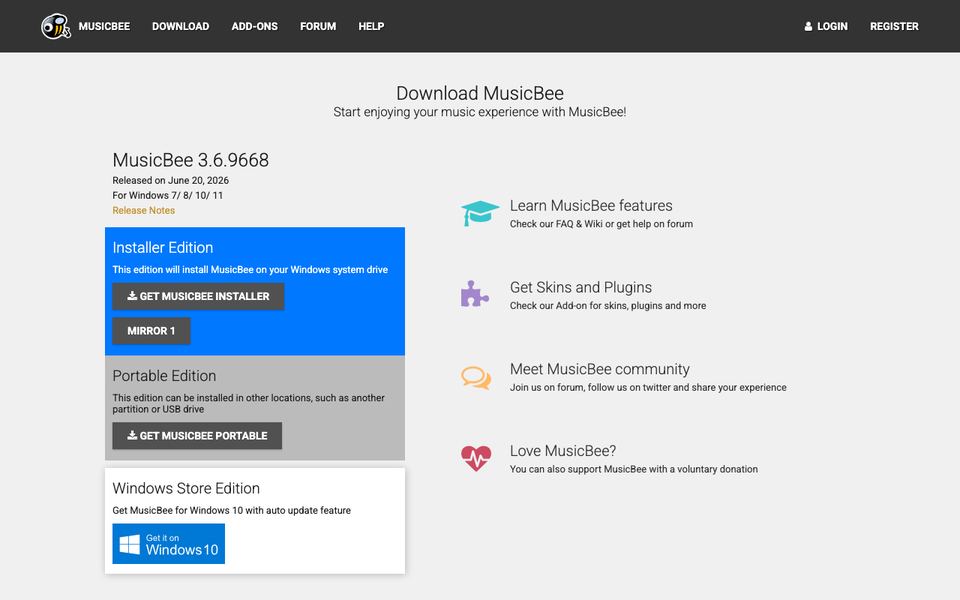The height and width of the screenshot is (600, 960).
Task: Click the Installer Edition heading
Action: pyautogui.click(x=163, y=247)
